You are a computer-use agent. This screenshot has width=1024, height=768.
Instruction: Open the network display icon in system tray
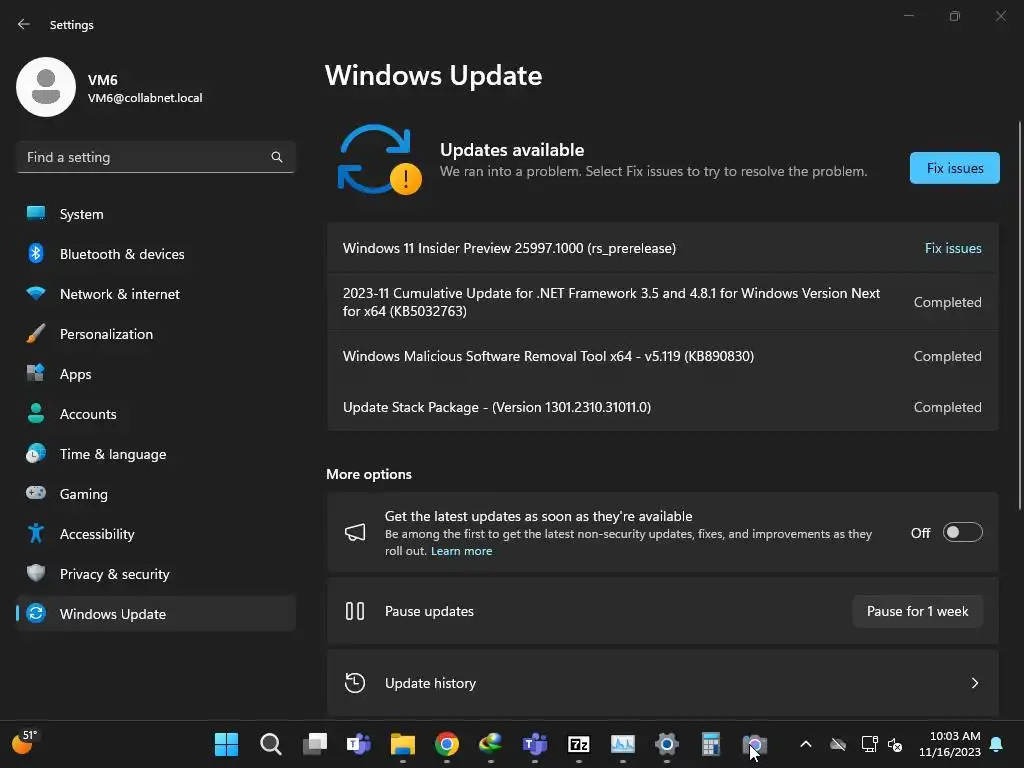tap(869, 744)
